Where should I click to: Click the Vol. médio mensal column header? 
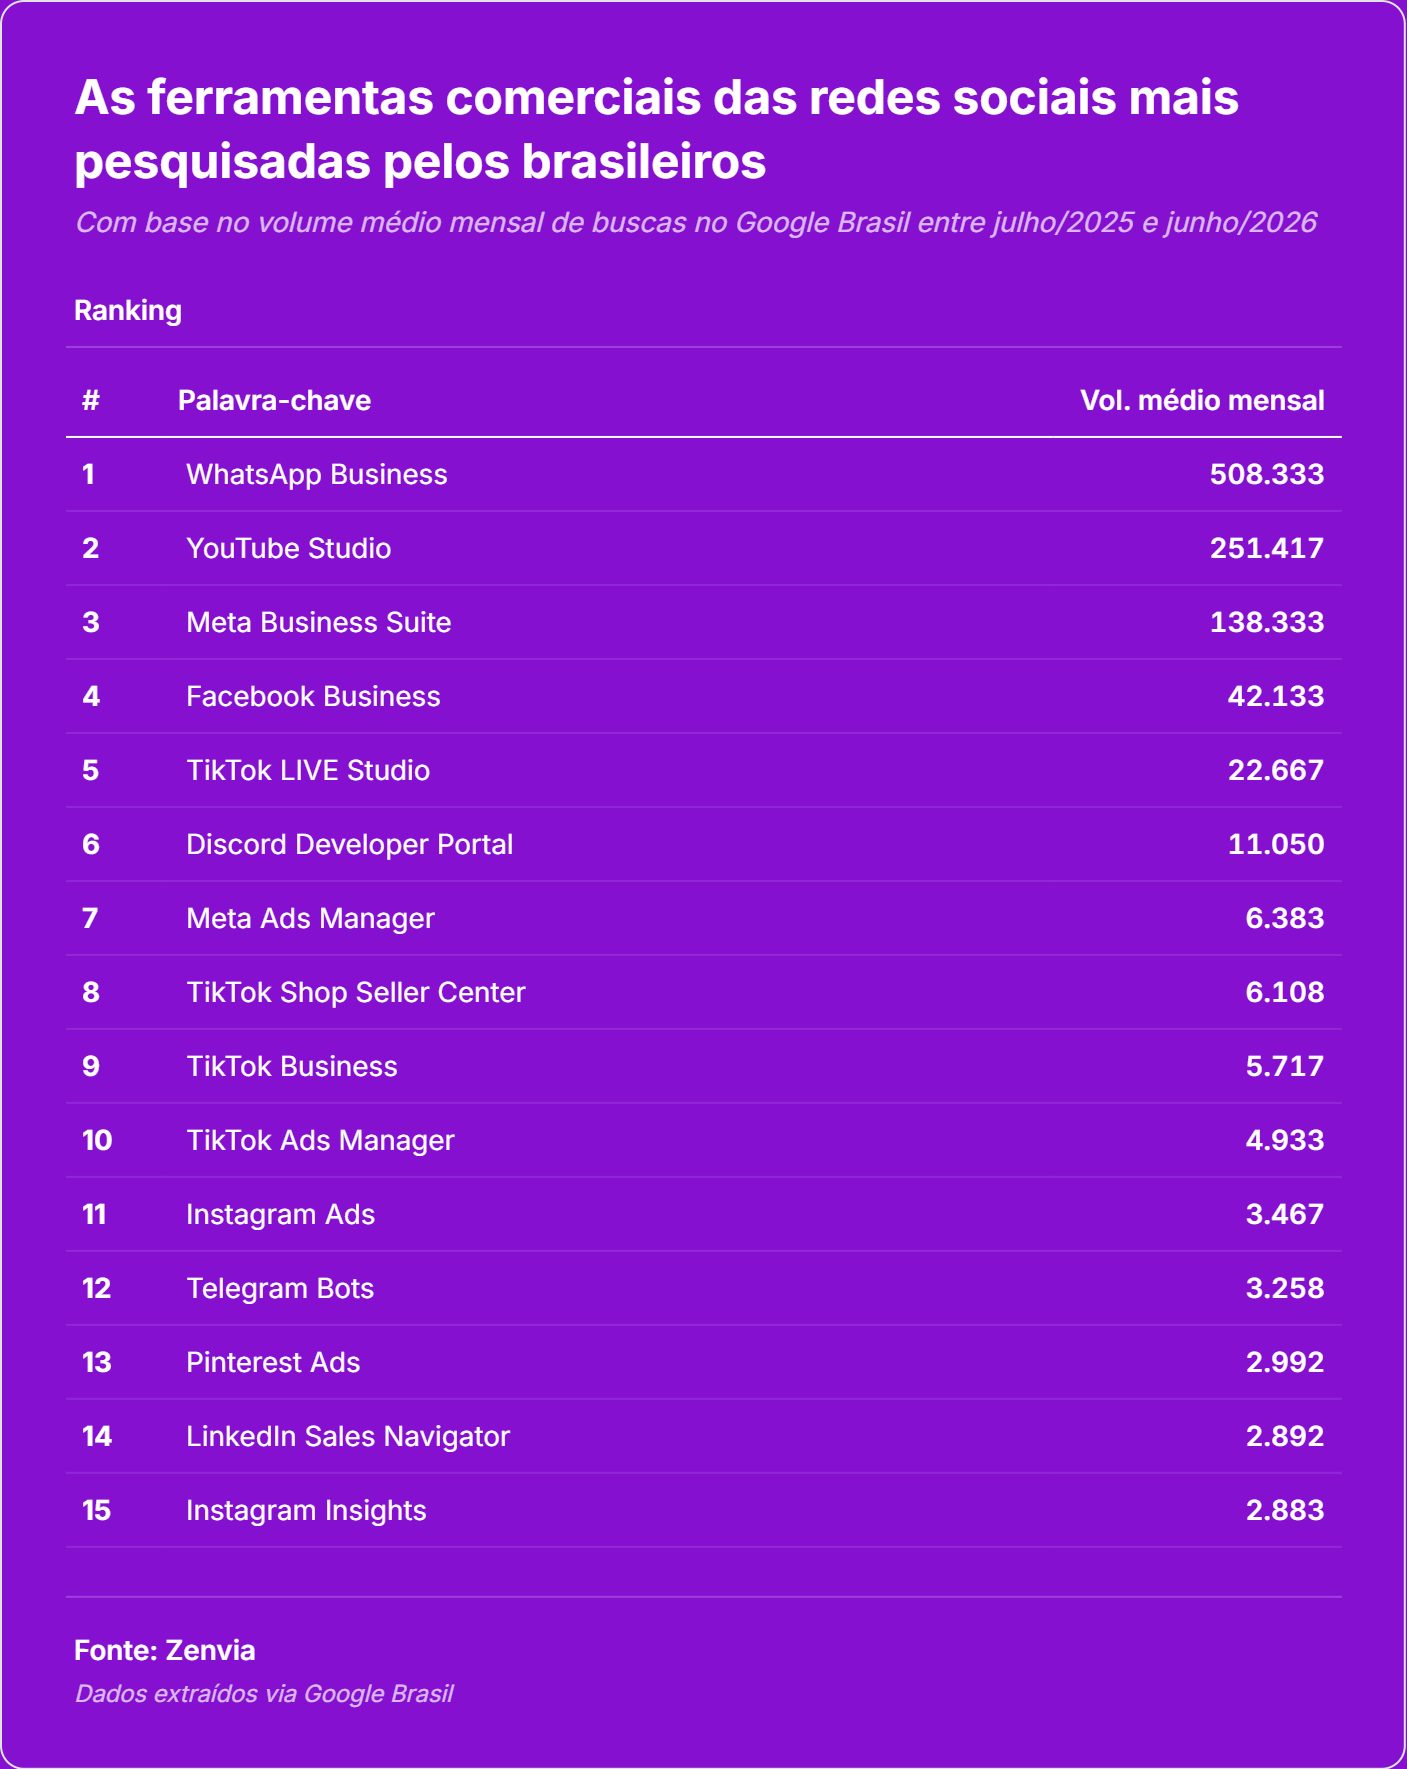(x=1202, y=401)
